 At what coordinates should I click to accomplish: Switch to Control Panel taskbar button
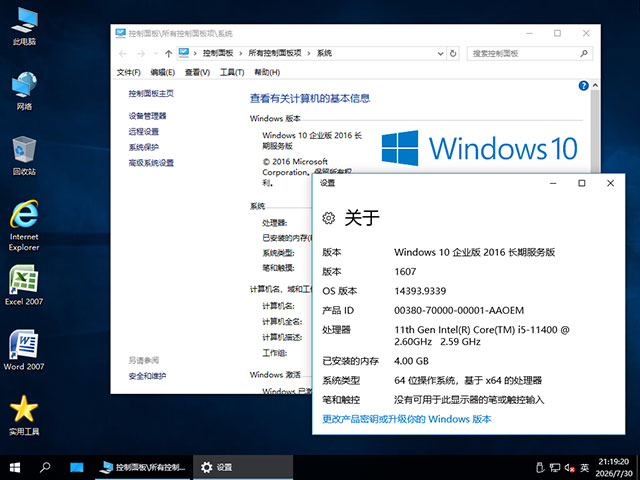pos(143,467)
